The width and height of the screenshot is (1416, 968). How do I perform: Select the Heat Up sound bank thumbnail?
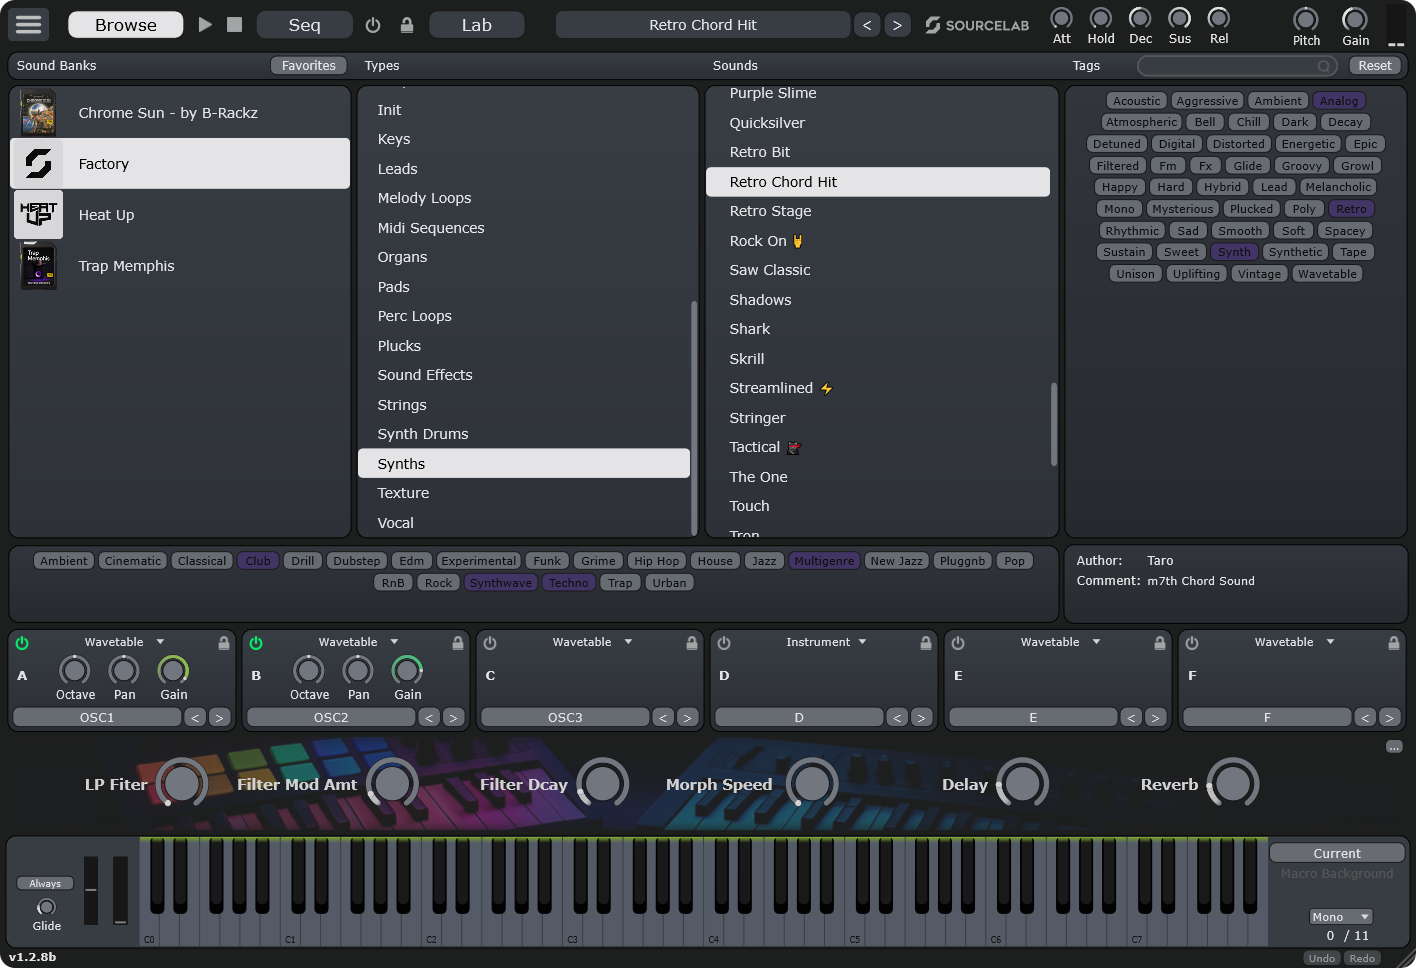pos(38,215)
